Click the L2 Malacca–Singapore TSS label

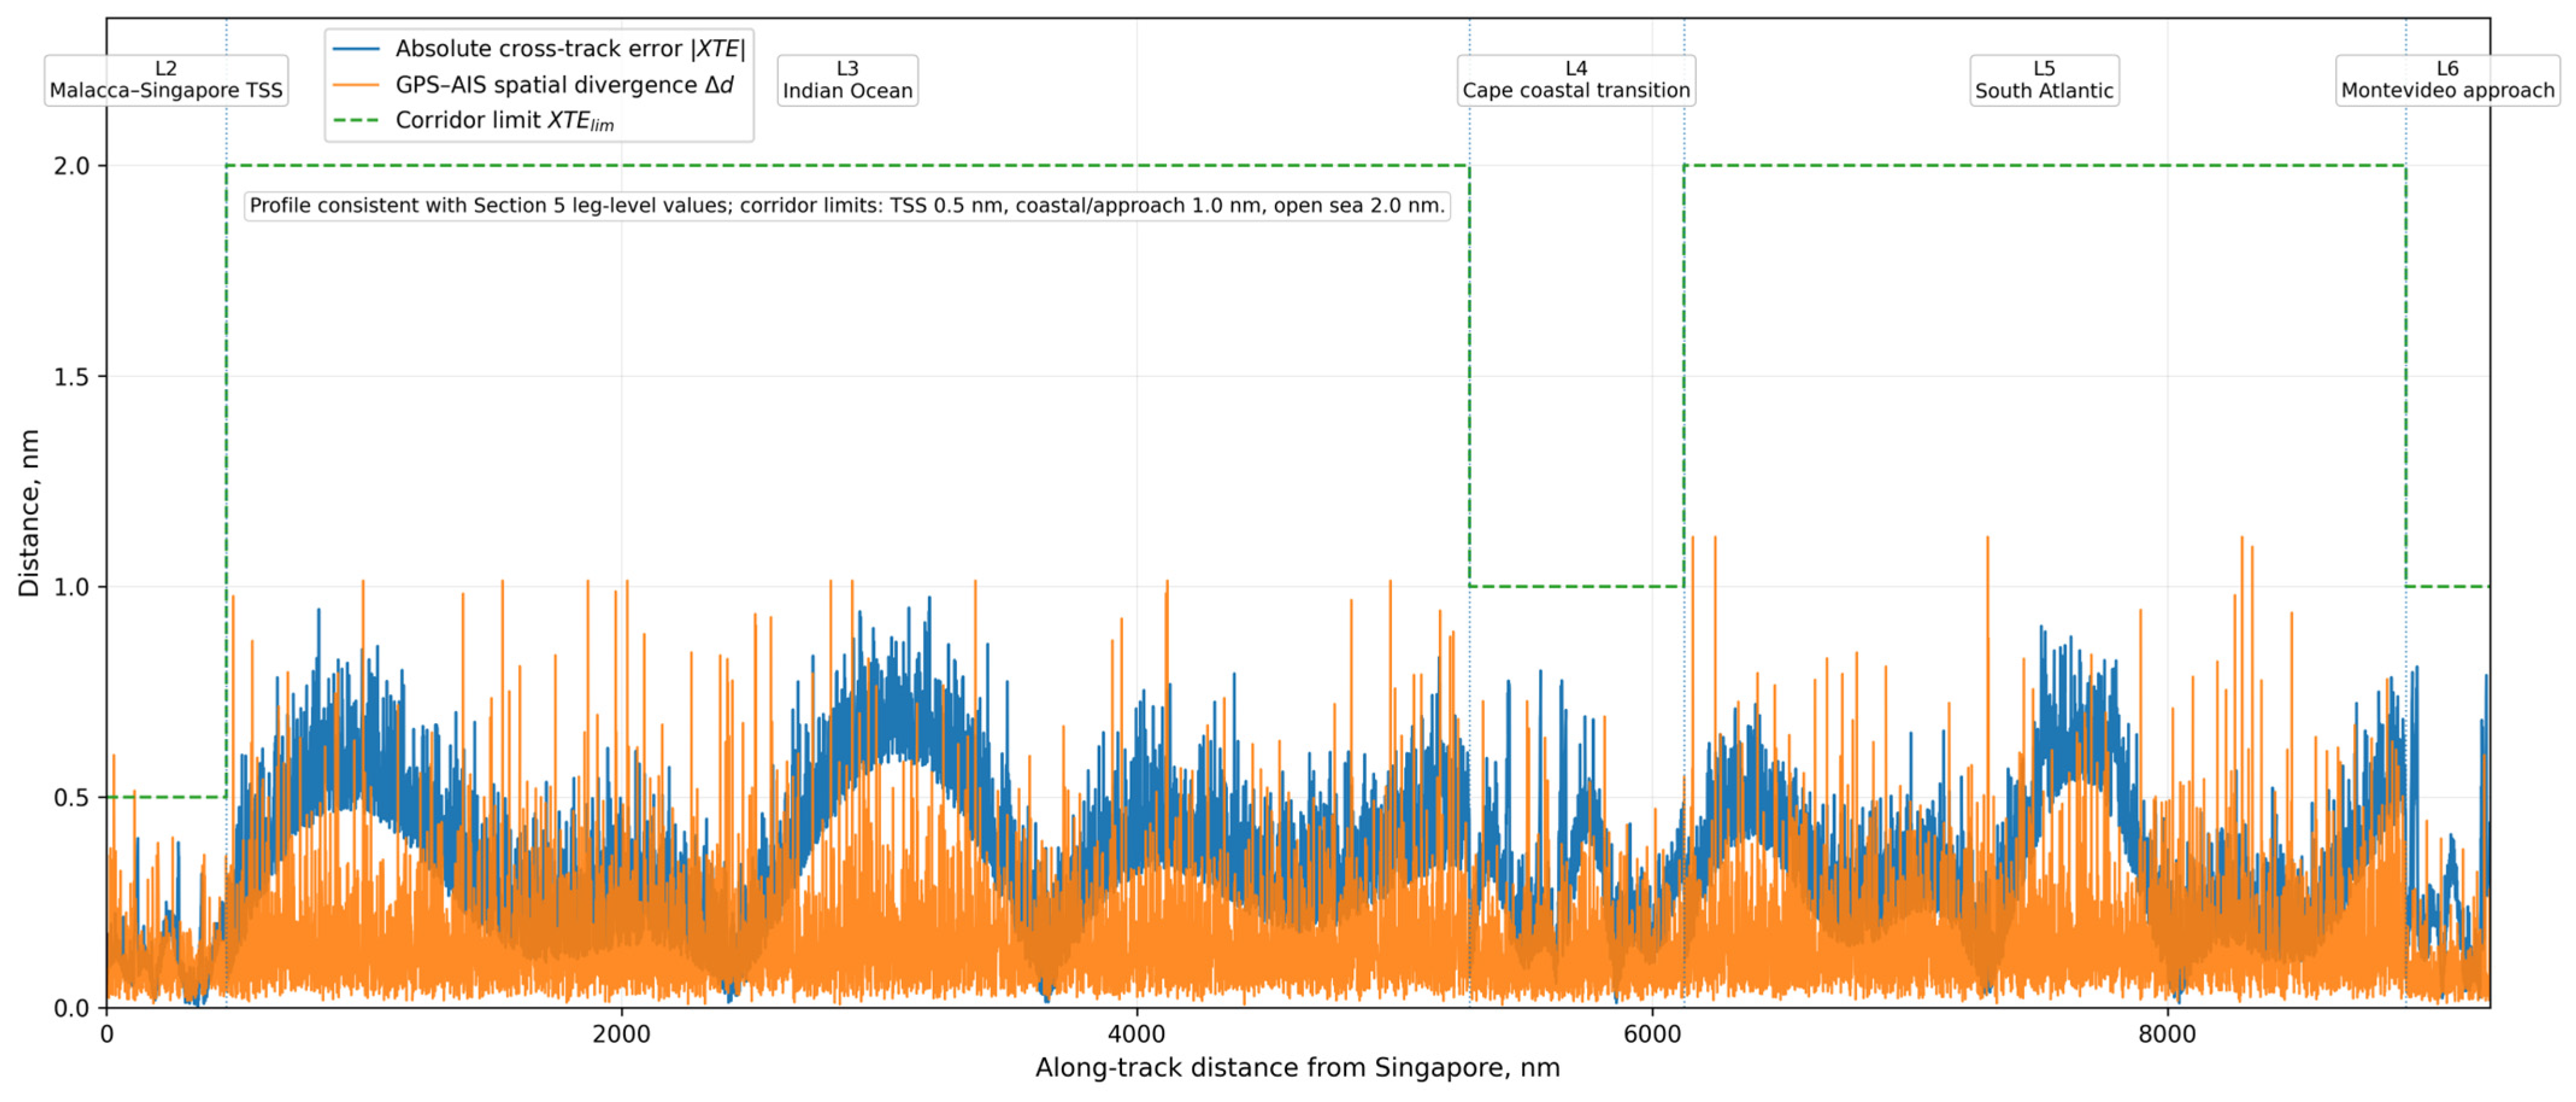coord(166,80)
